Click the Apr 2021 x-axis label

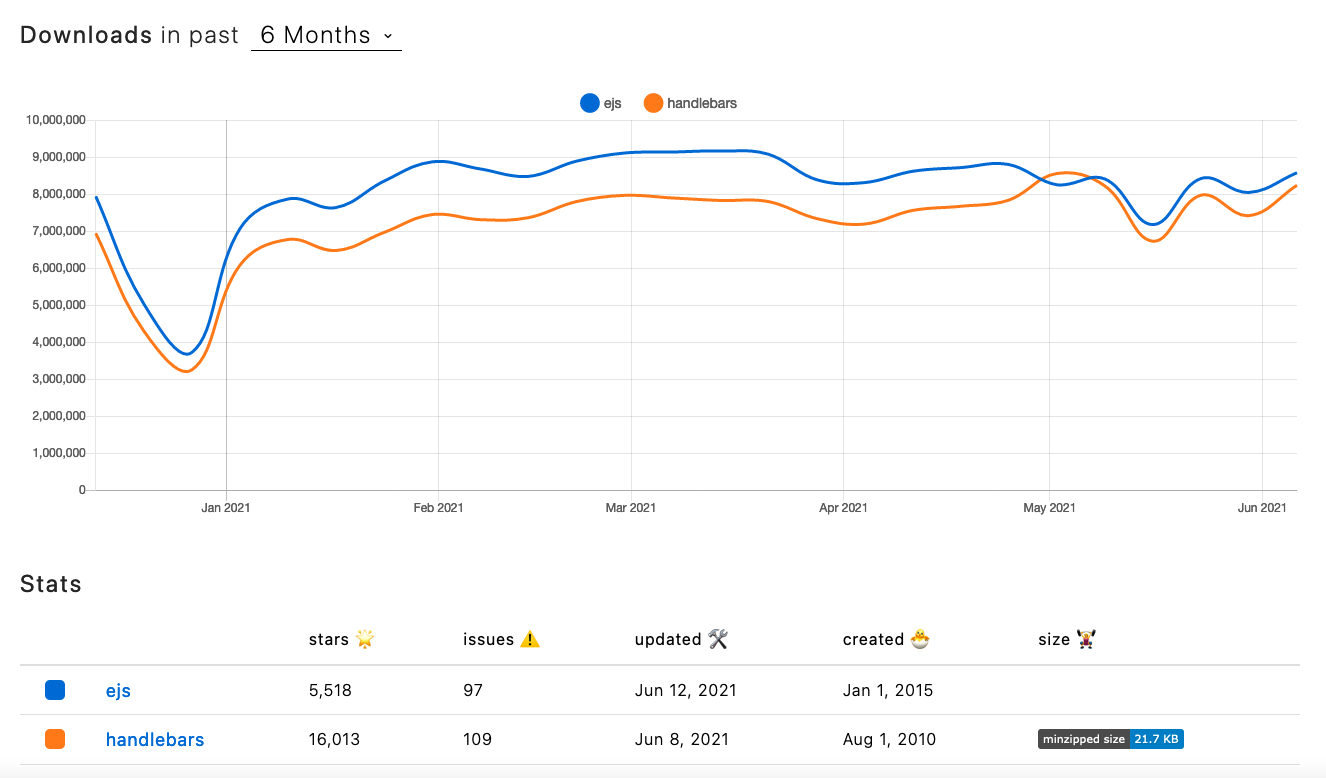click(x=843, y=508)
